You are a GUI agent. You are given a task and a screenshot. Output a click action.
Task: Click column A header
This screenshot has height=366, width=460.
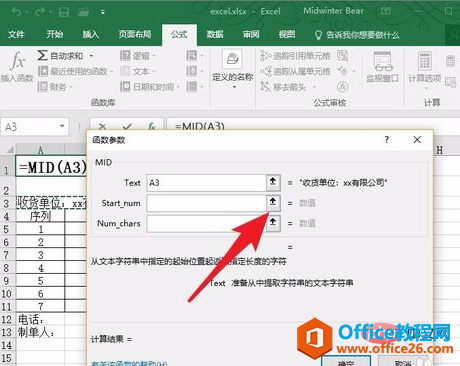pos(40,150)
